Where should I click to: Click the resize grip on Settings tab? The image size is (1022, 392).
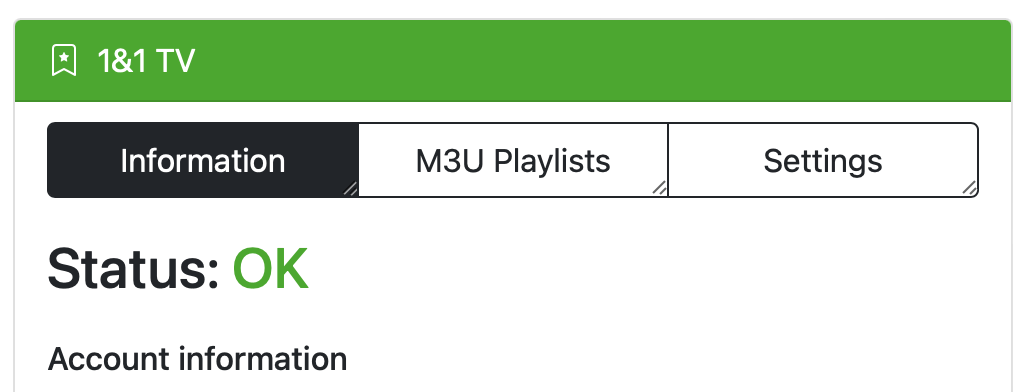point(969,188)
